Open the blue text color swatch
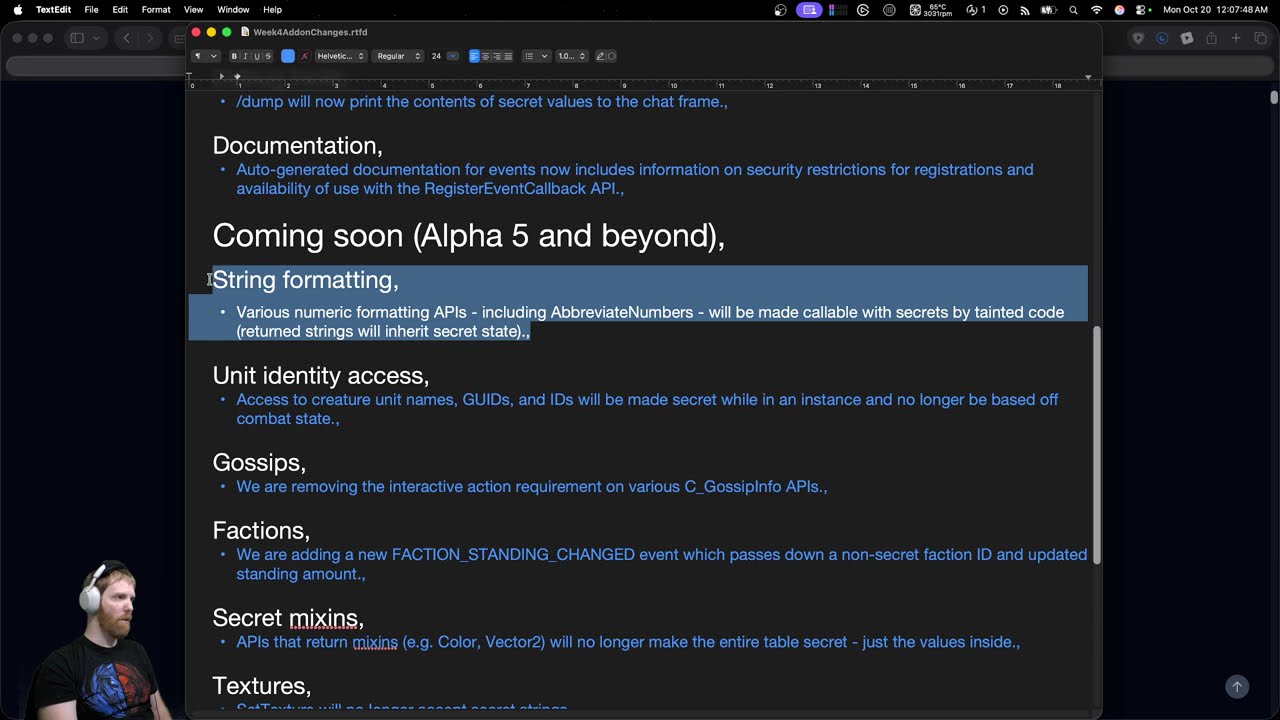This screenshot has width=1280, height=720. click(x=288, y=56)
